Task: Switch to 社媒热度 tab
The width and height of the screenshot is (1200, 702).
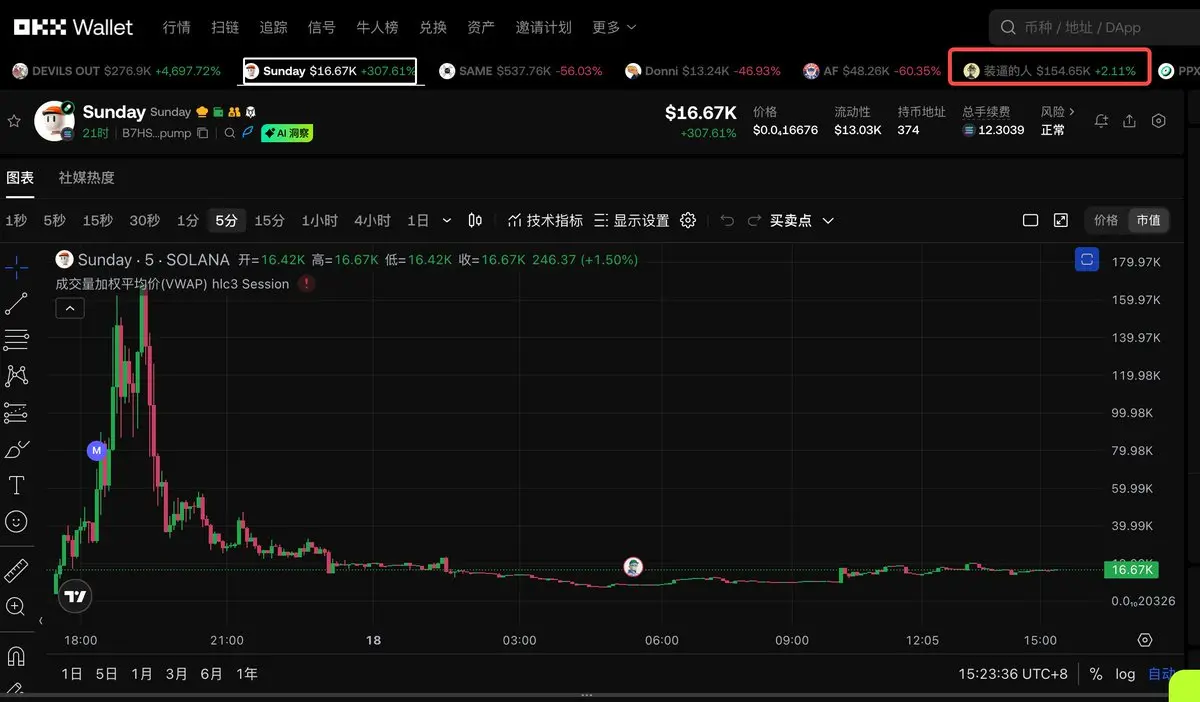Action: click(86, 177)
